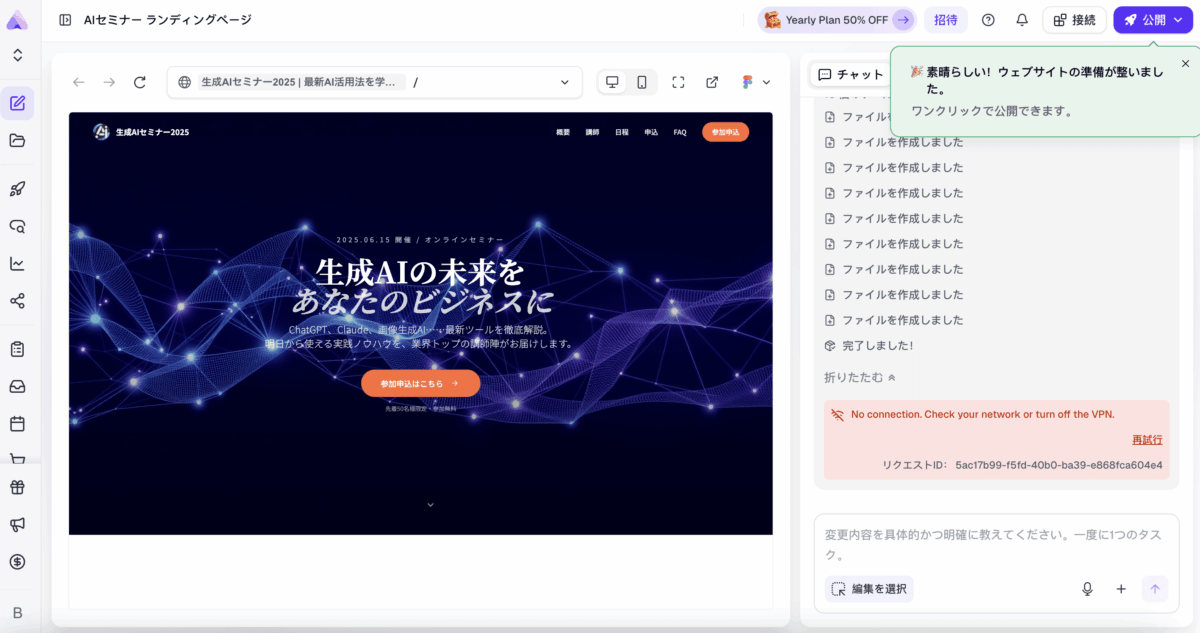Click the 再試行 retry link
Viewport: 1200px width, 633px height.
pyautogui.click(x=1147, y=439)
